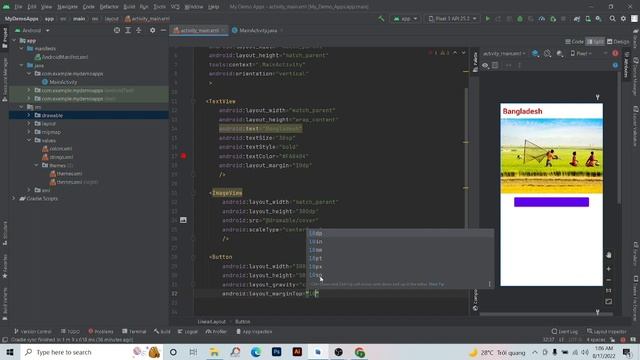Click zoom to fit icon in preview
The width and height of the screenshot is (640, 360).
point(609,302)
